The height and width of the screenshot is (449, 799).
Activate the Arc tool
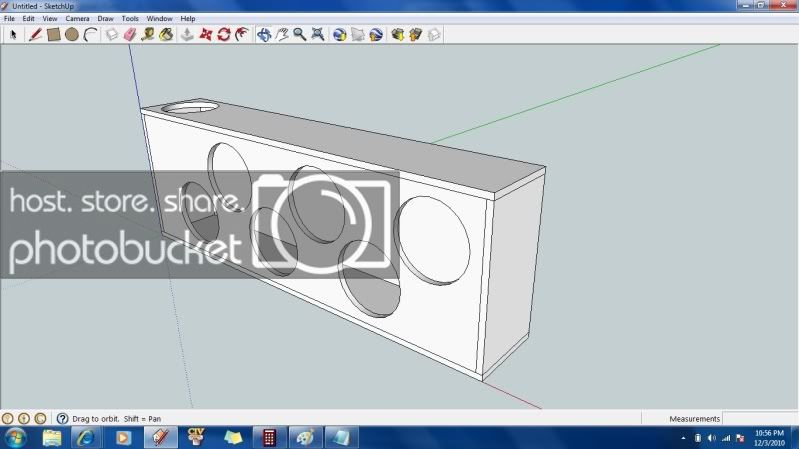(x=90, y=35)
